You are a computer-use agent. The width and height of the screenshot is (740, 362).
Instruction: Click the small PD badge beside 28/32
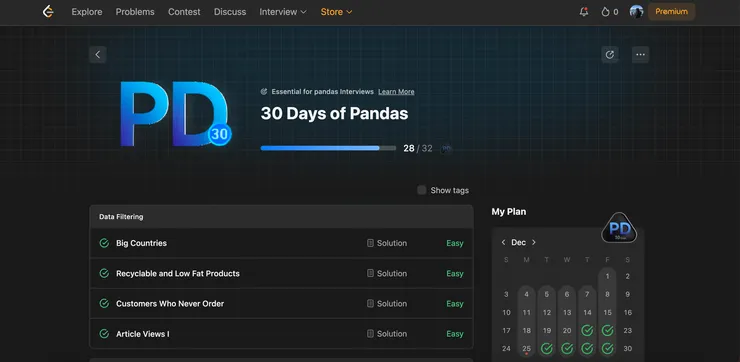[x=446, y=149]
